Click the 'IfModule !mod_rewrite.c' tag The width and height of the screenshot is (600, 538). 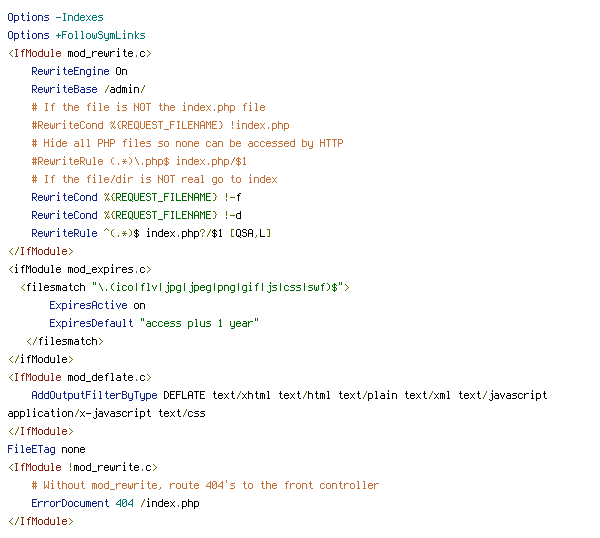[x=83, y=467]
